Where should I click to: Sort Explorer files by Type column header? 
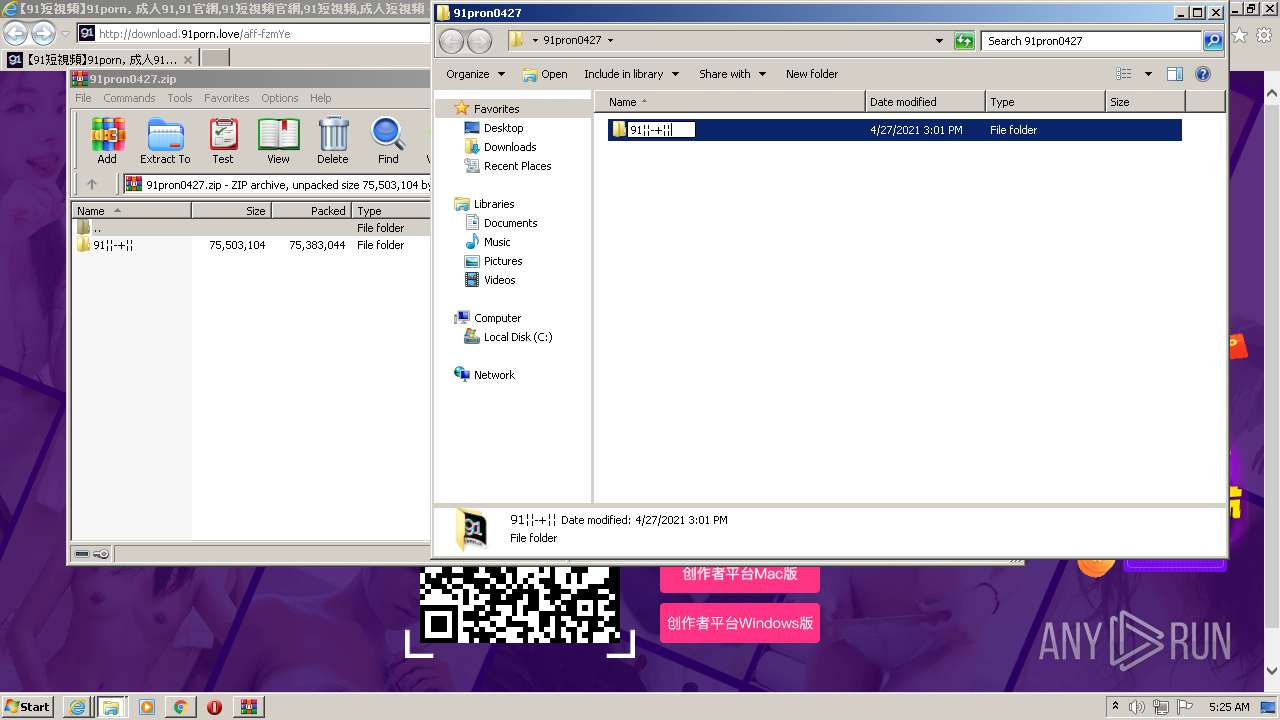coord(1045,102)
